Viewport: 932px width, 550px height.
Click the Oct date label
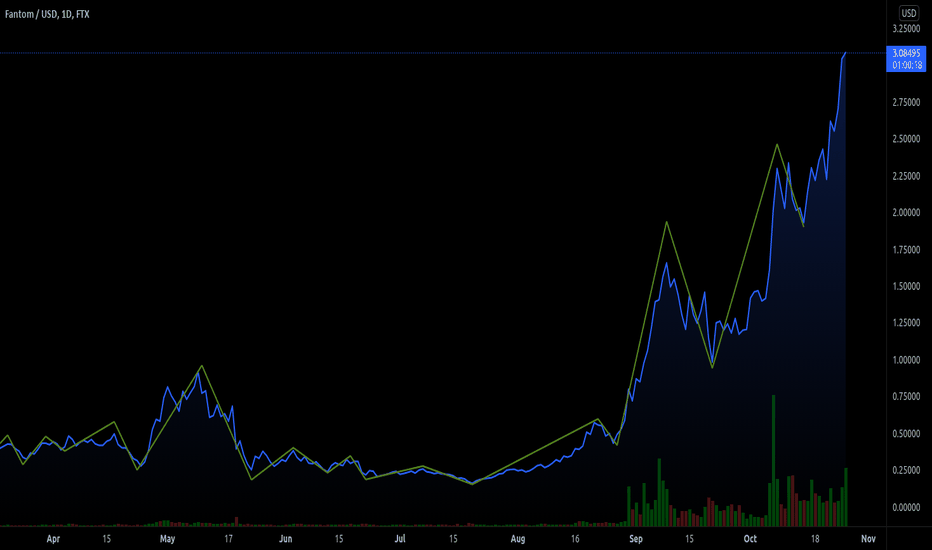(750, 539)
